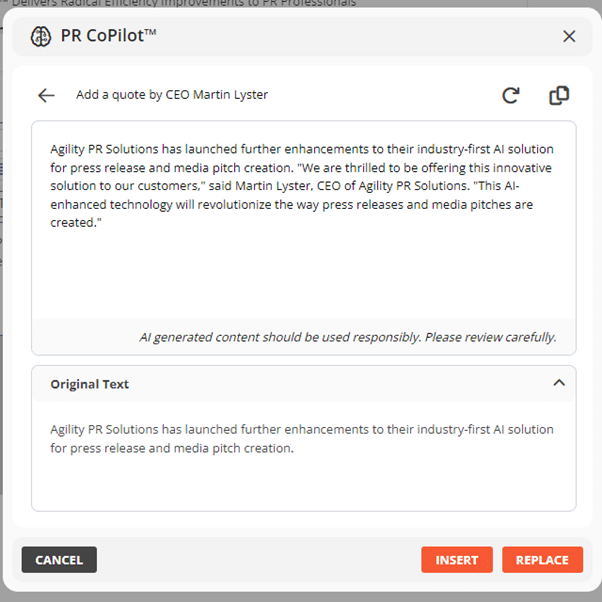Click the PR CoPilot brain logo icon
The width and height of the screenshot is (602, 602).
(x=41, y=37)
